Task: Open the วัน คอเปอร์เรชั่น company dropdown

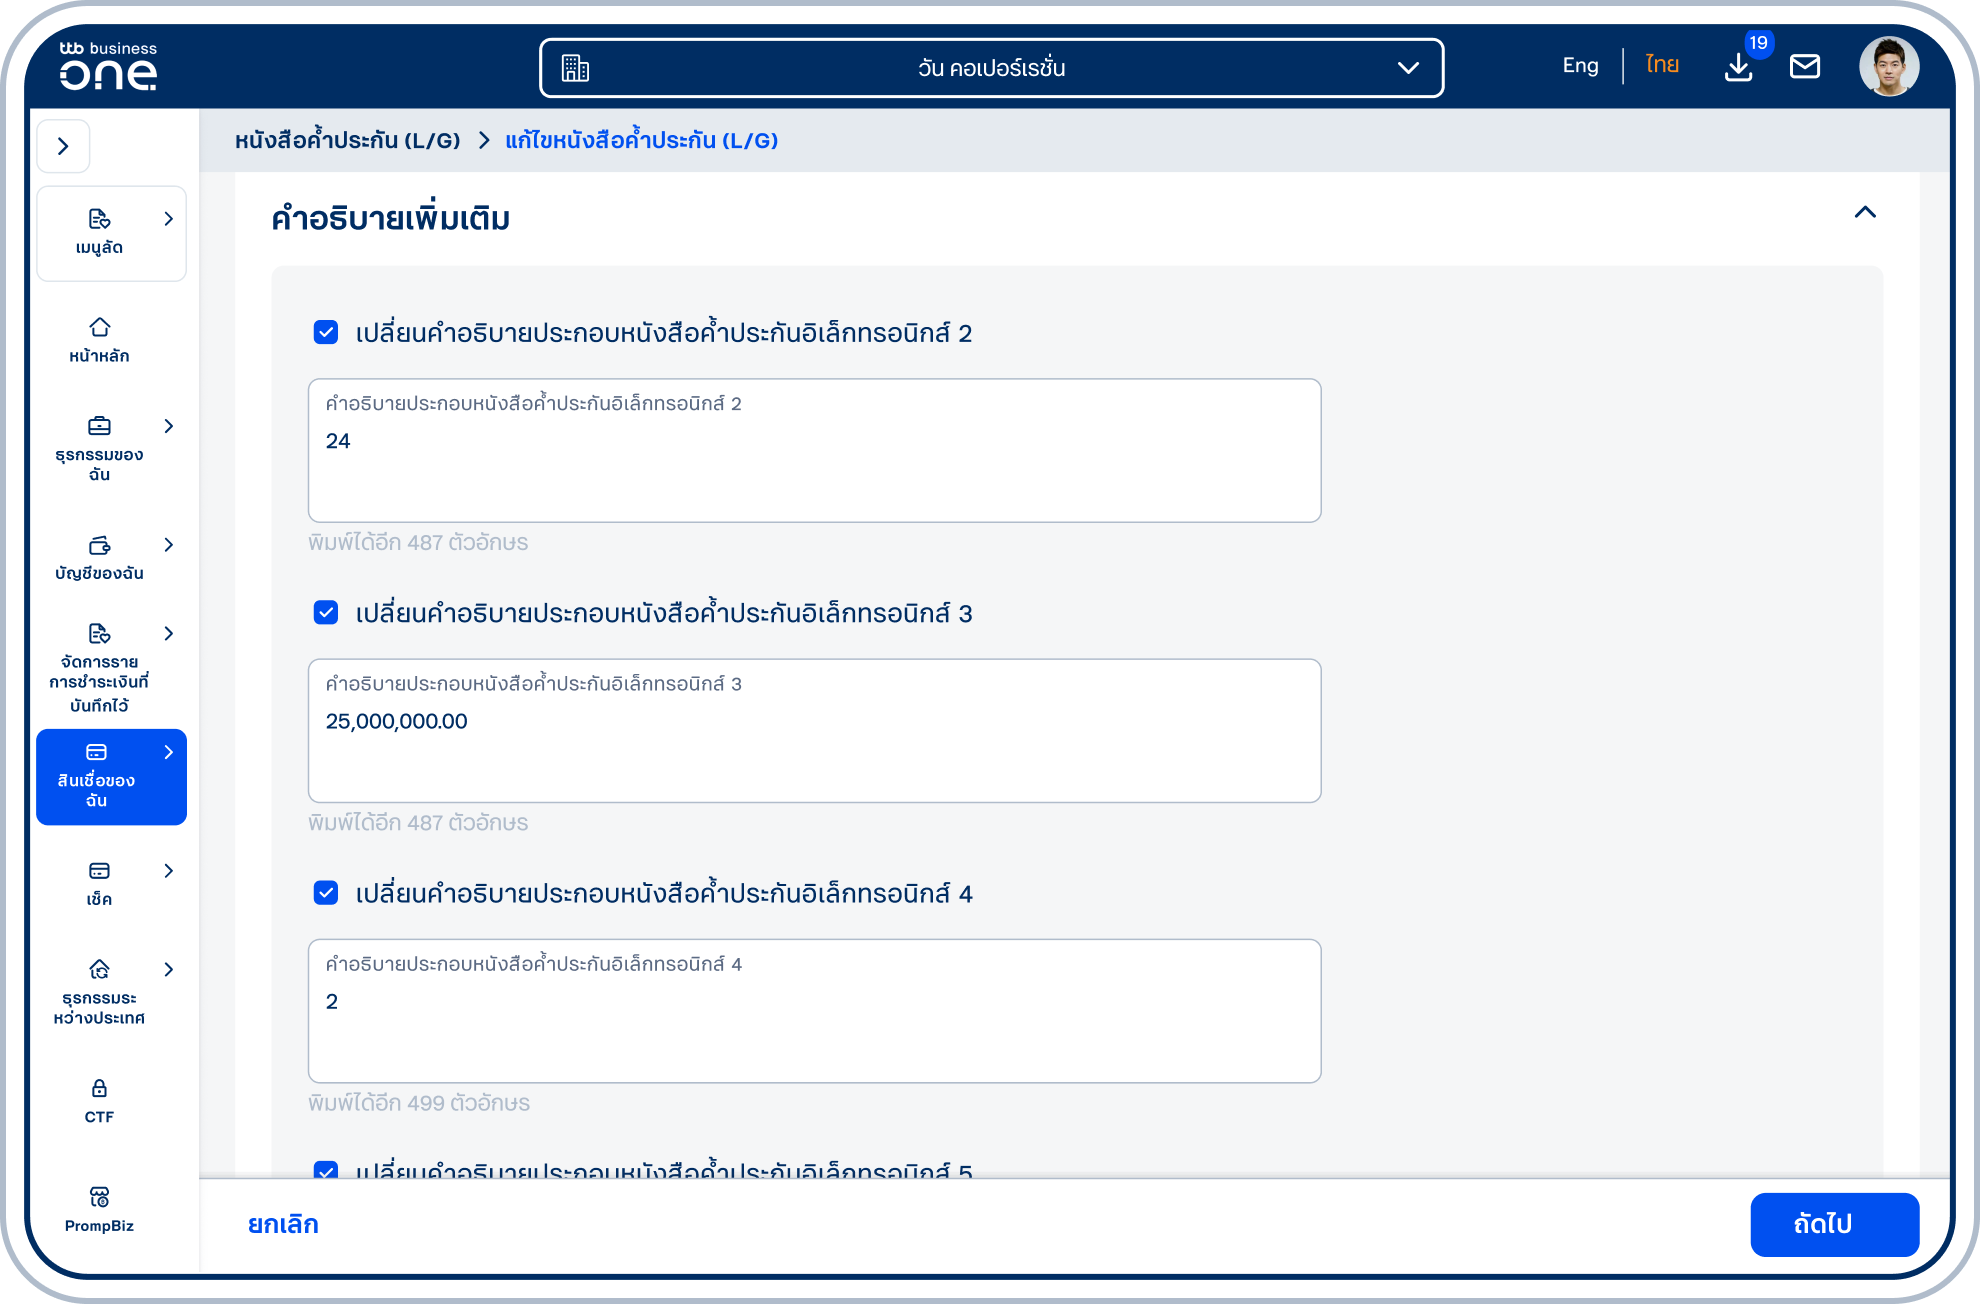Action: tap(991, 68)
